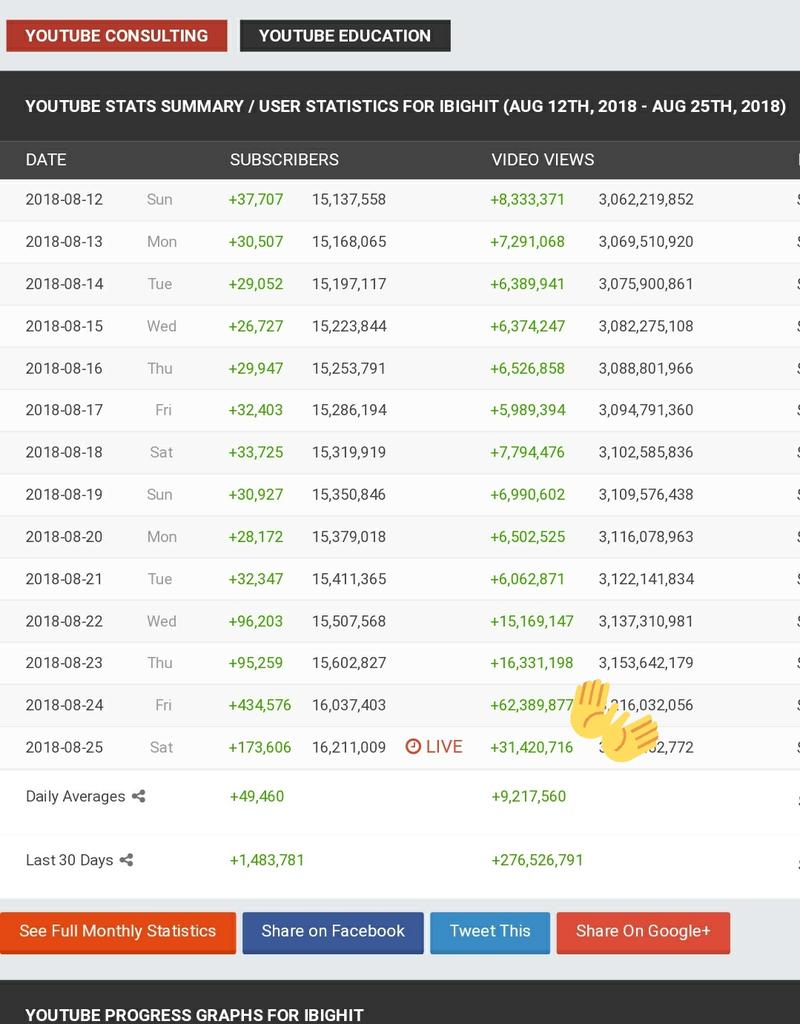
Task: Select date 2018-08-25 cell
Action: click(x=64, y=747)
